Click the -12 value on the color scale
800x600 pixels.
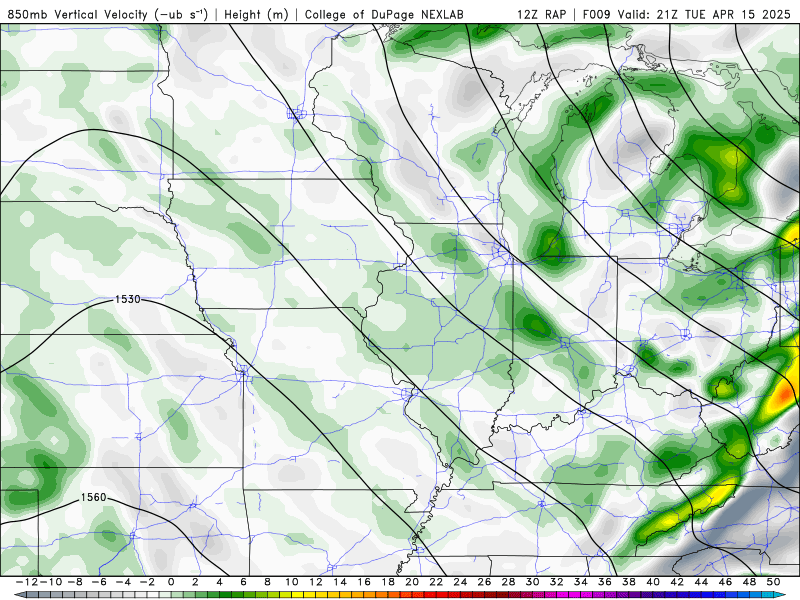pos(27,582)
